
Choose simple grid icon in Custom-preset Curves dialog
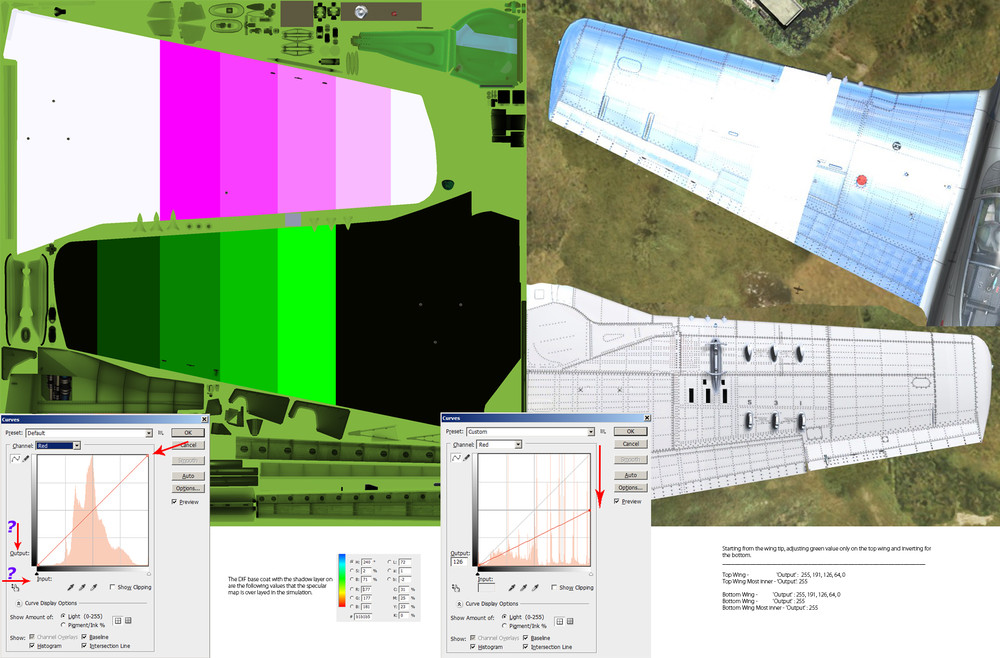559,621
